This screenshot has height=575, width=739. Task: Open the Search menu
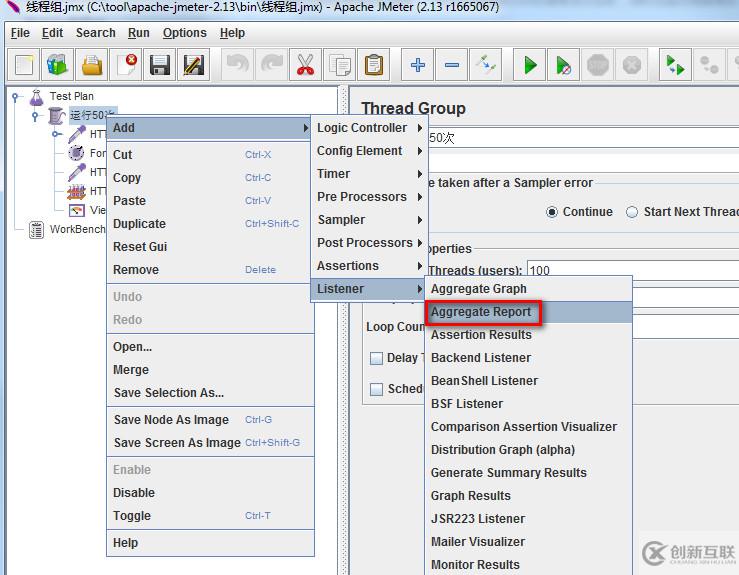click(x=96, y=33)
